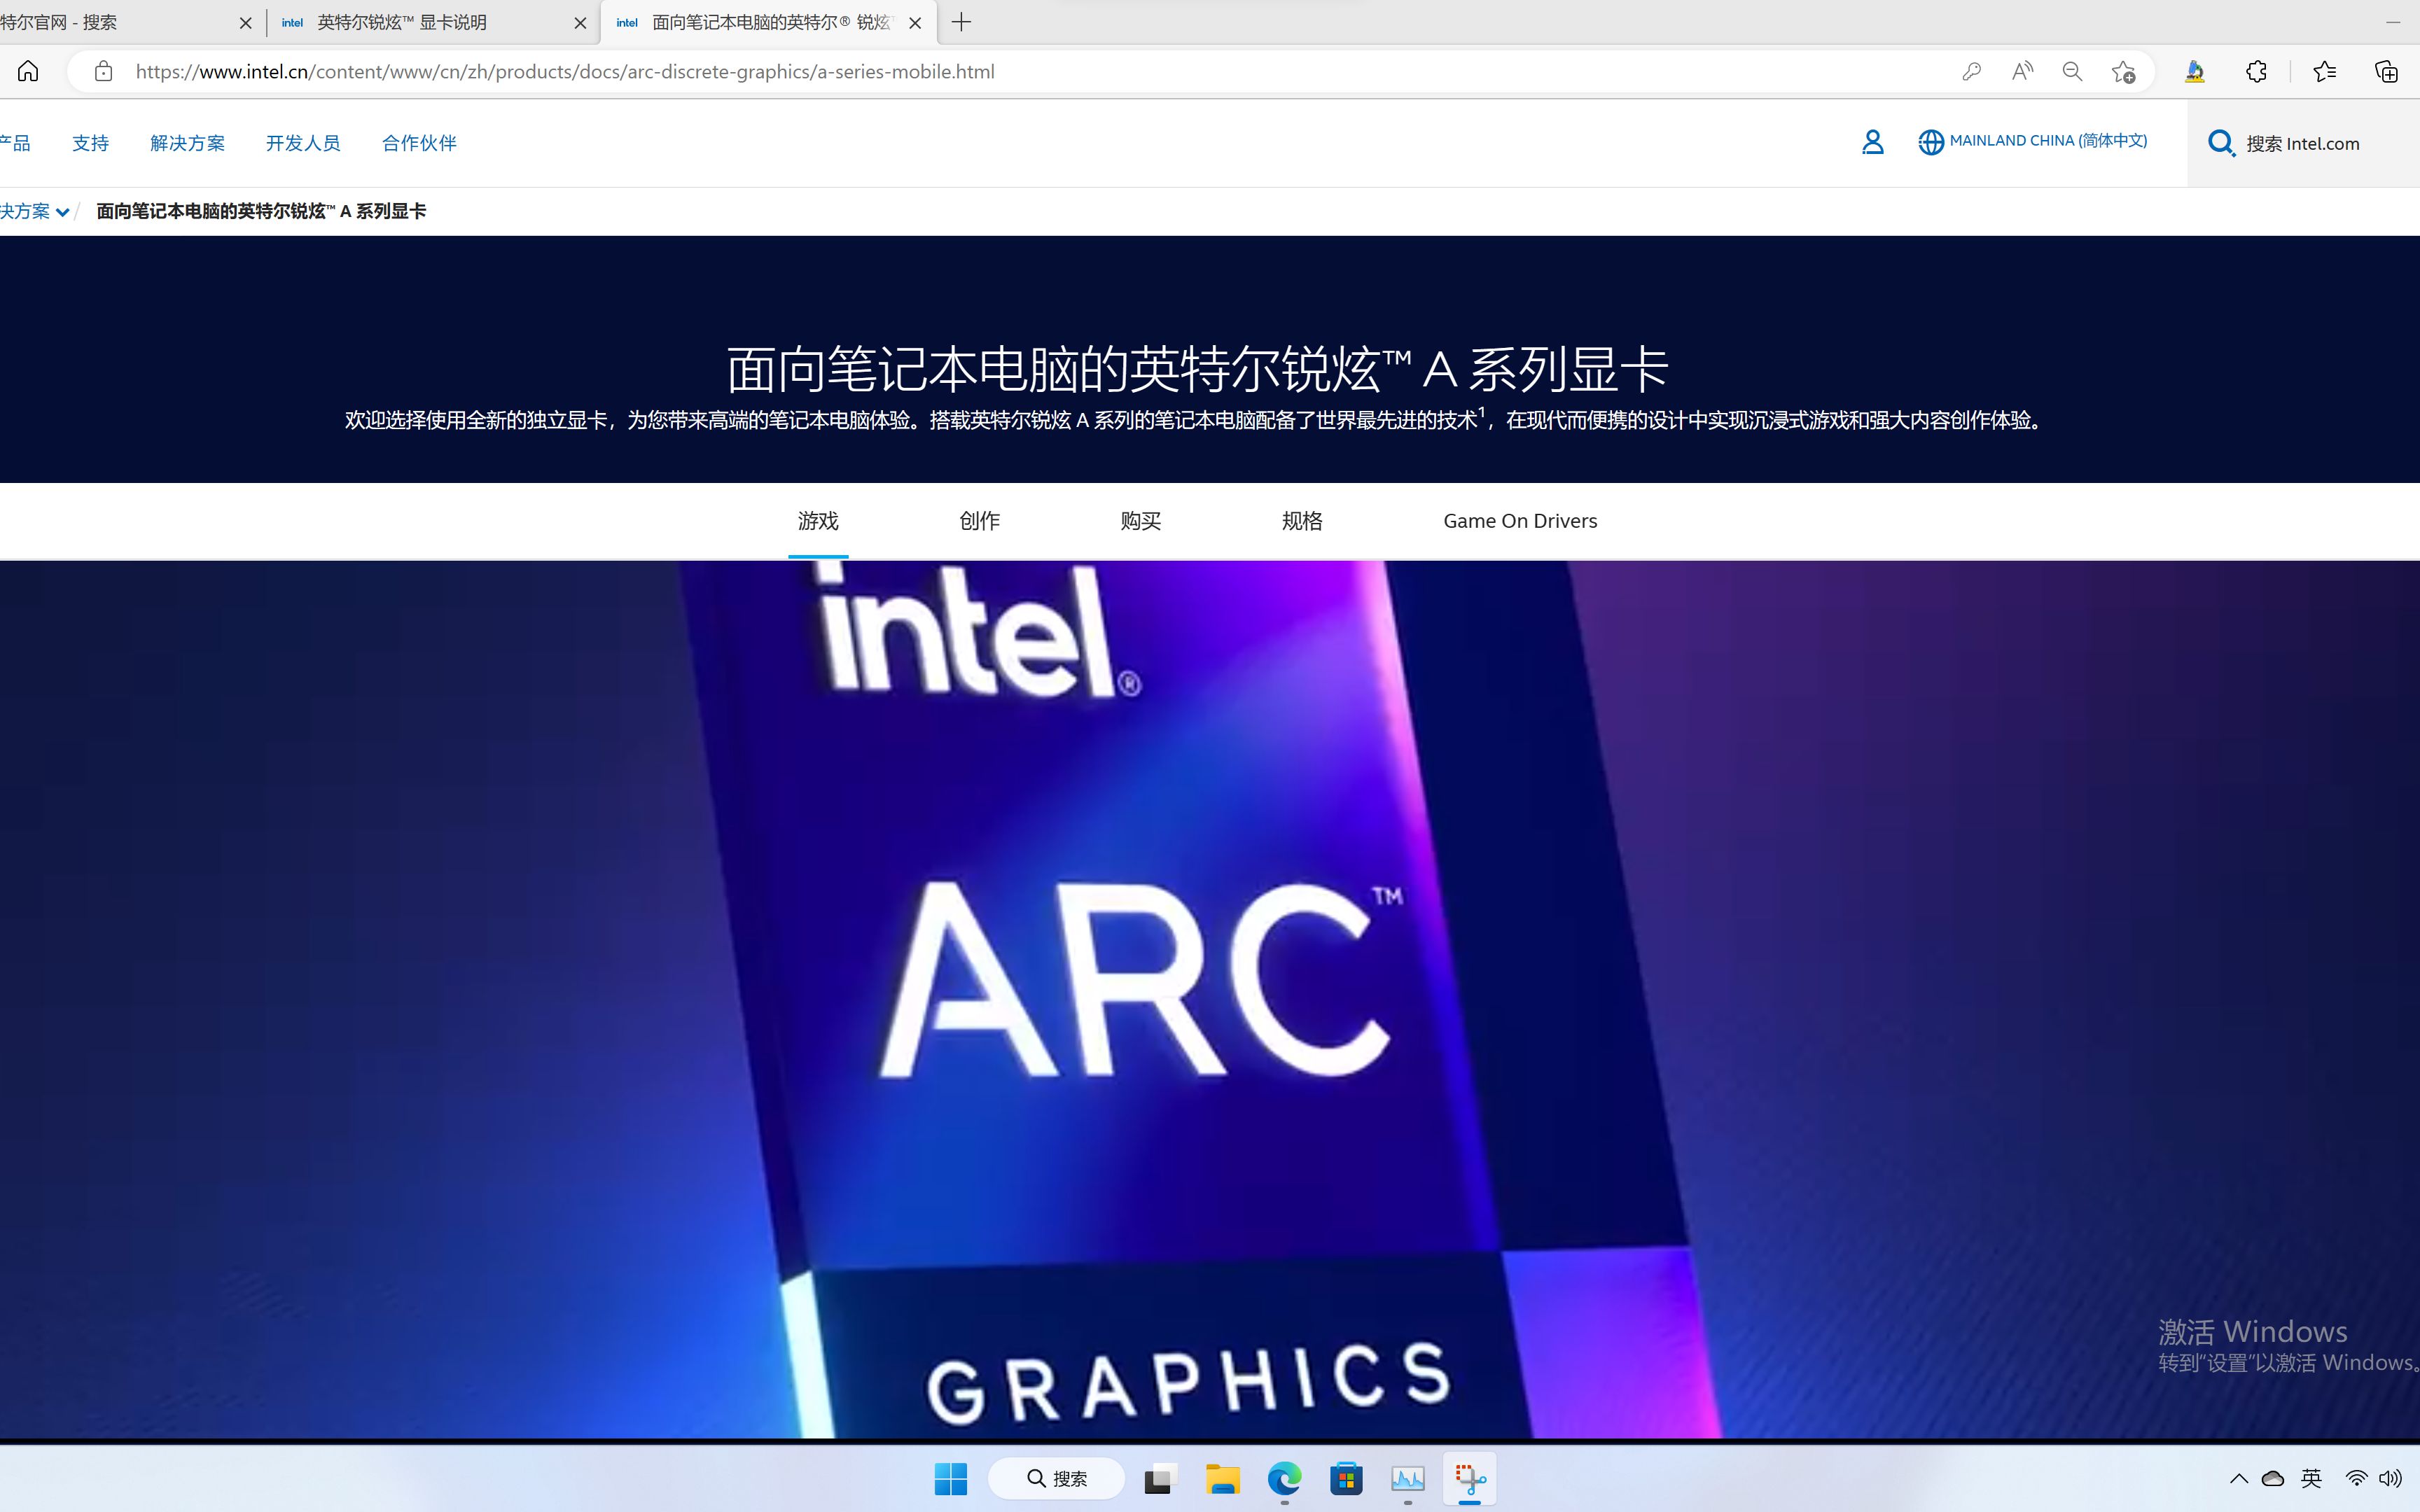Click breadcrumb title 面向笔记本电脑的英特尔锐炫™ A 系列显卡
2420x1512 pixels.
click(x=261, y=211)
